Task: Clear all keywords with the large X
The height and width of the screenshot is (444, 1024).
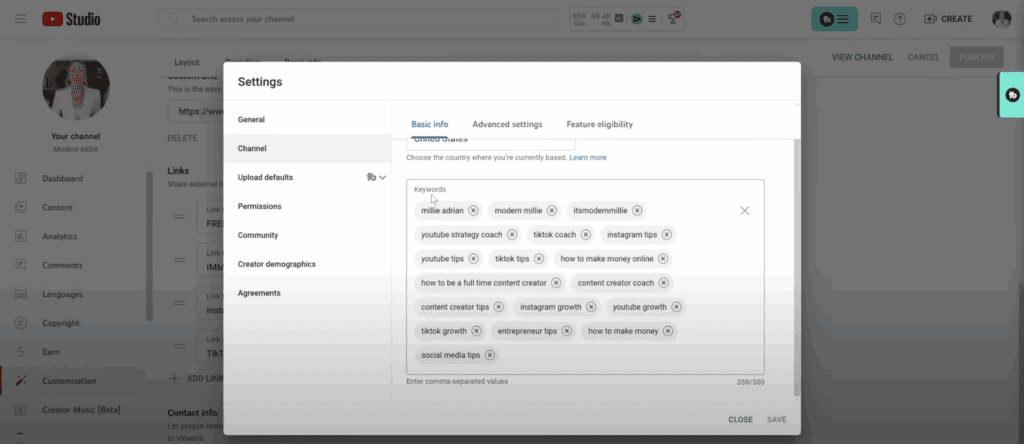Action: 744,211
